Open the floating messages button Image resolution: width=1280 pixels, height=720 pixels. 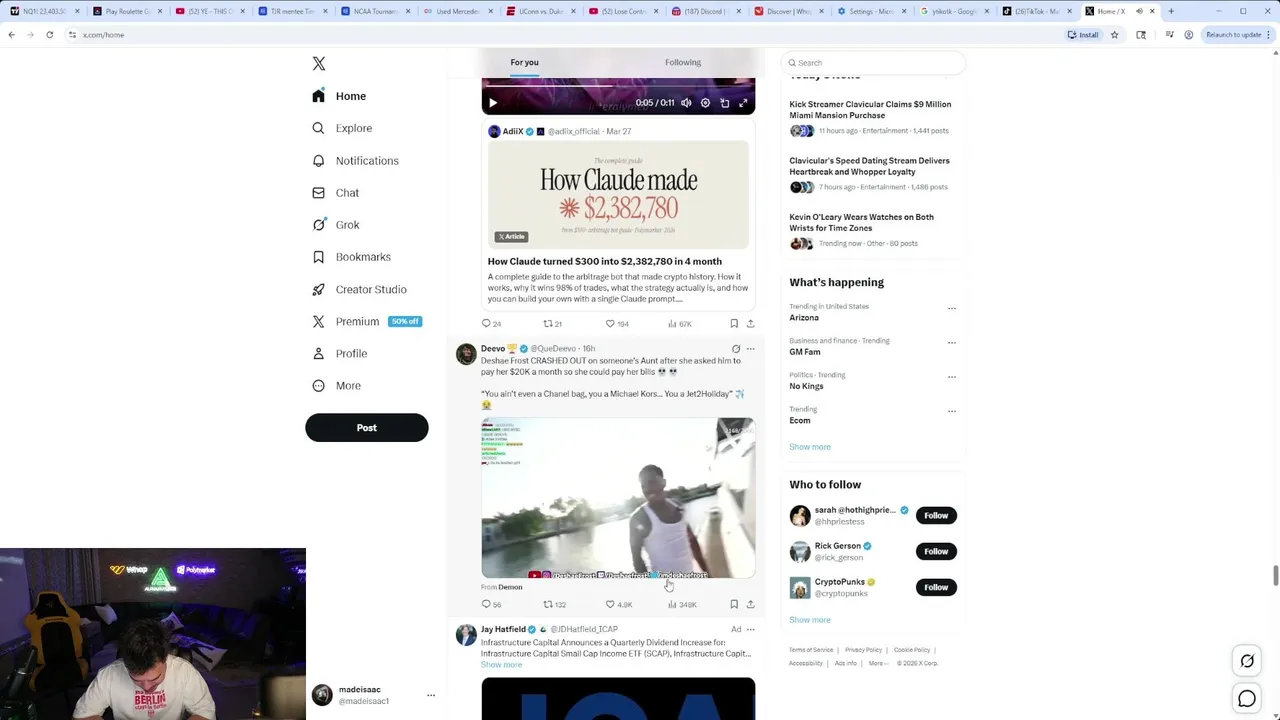click(1247, 699)
